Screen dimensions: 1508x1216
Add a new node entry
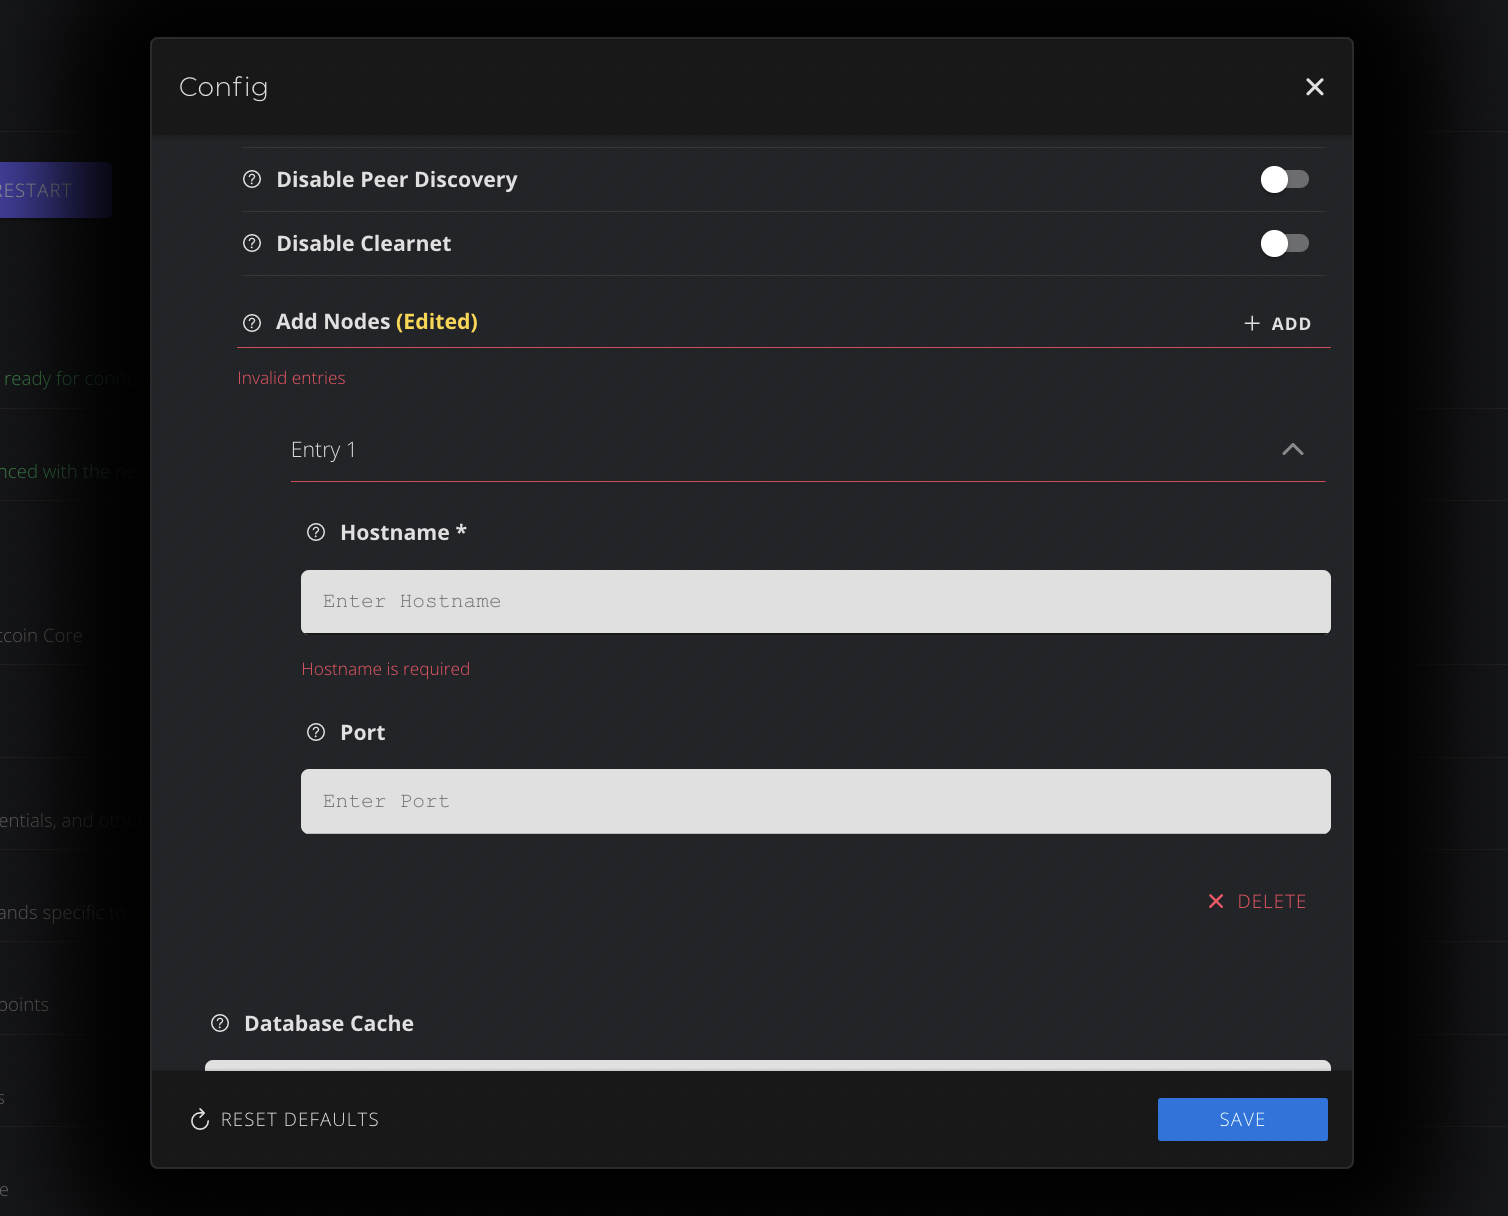(x=1277, y=324)
